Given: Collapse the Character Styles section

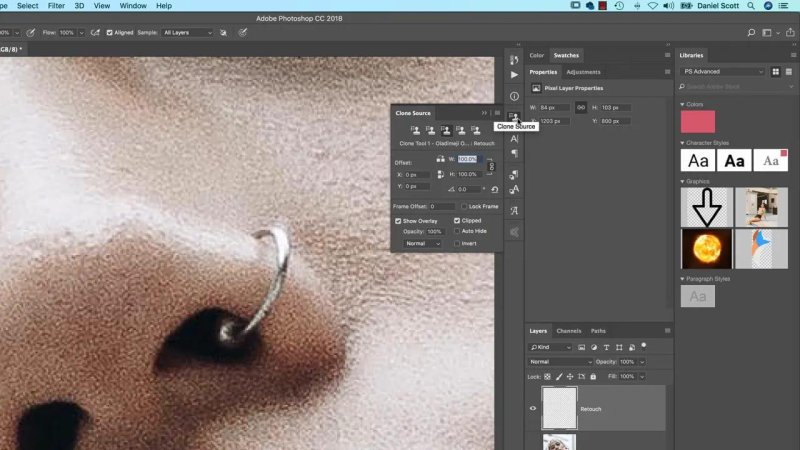Looking at the screenshot, I should pyautogui.click(x=683, y=143).
